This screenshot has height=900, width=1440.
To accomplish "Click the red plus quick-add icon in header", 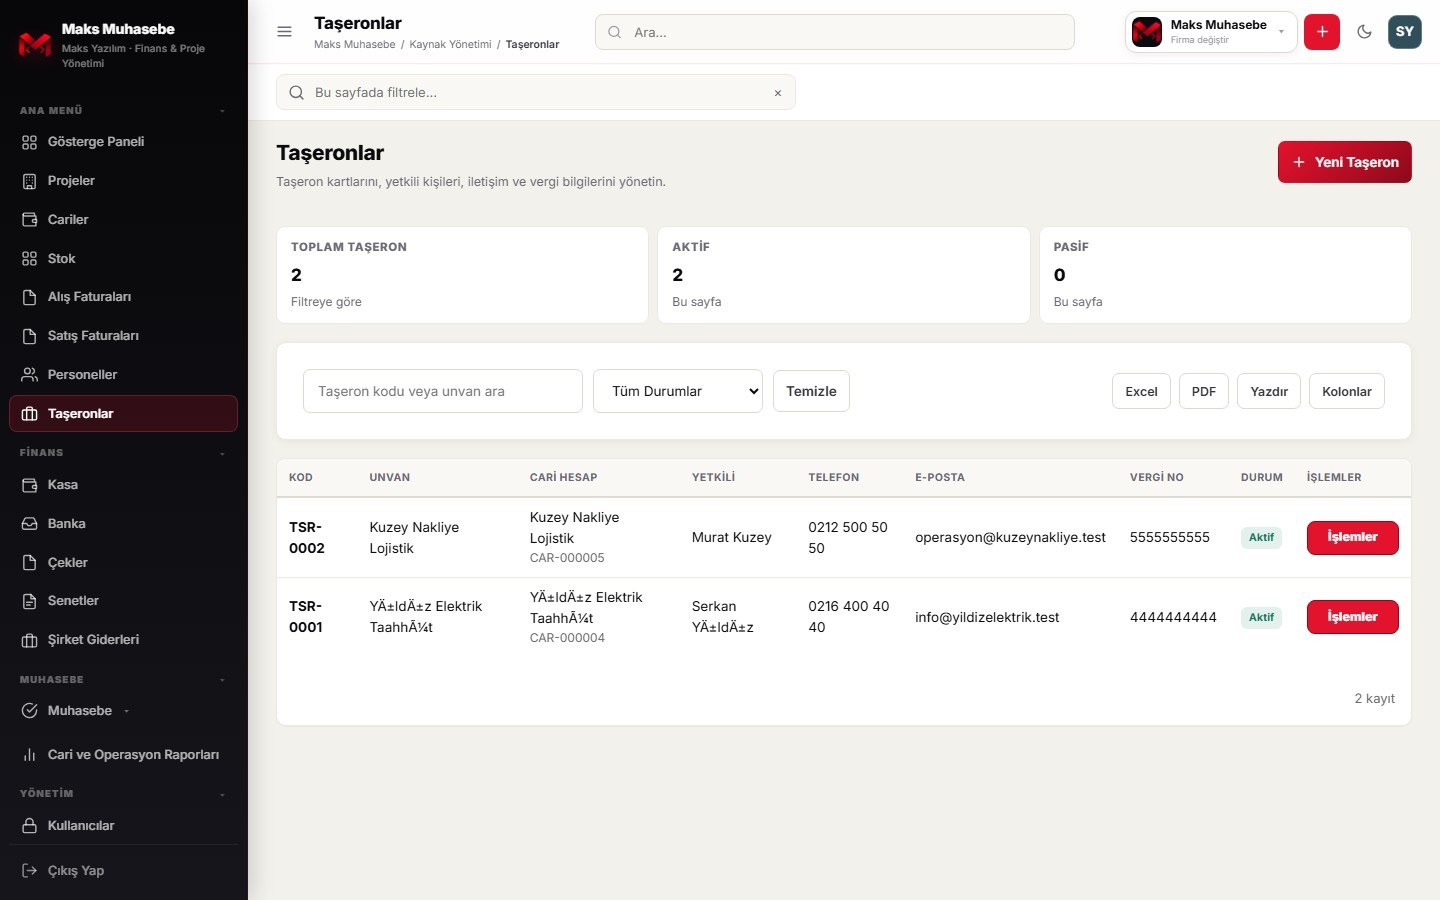I will (1322, 32).
